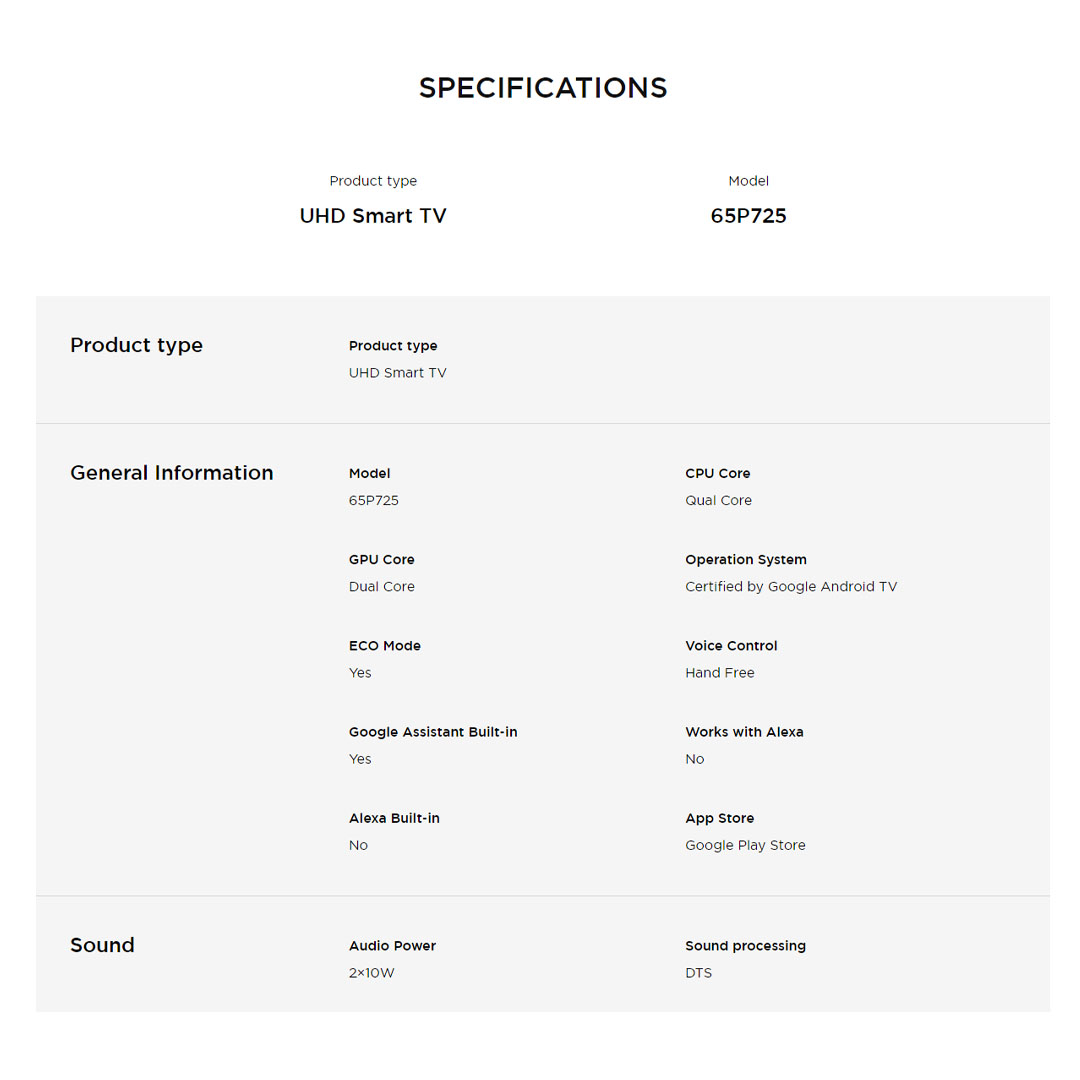Click the large 65P725 model header text
Screen dimensions: 1080x1080
748,216
